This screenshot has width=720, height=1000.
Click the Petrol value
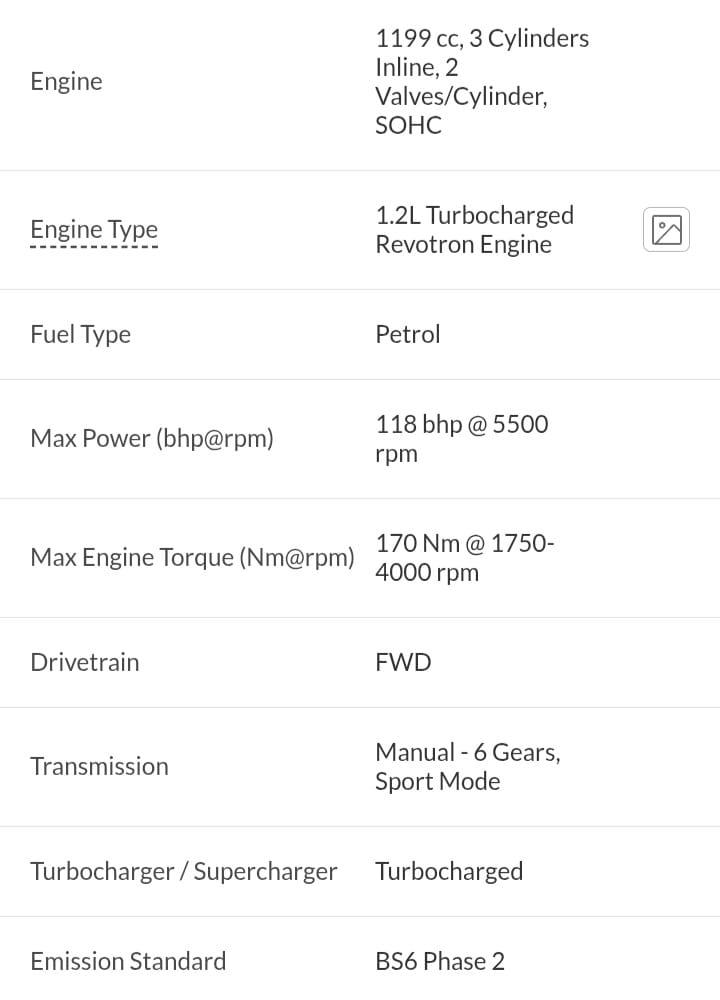point(408,334)
